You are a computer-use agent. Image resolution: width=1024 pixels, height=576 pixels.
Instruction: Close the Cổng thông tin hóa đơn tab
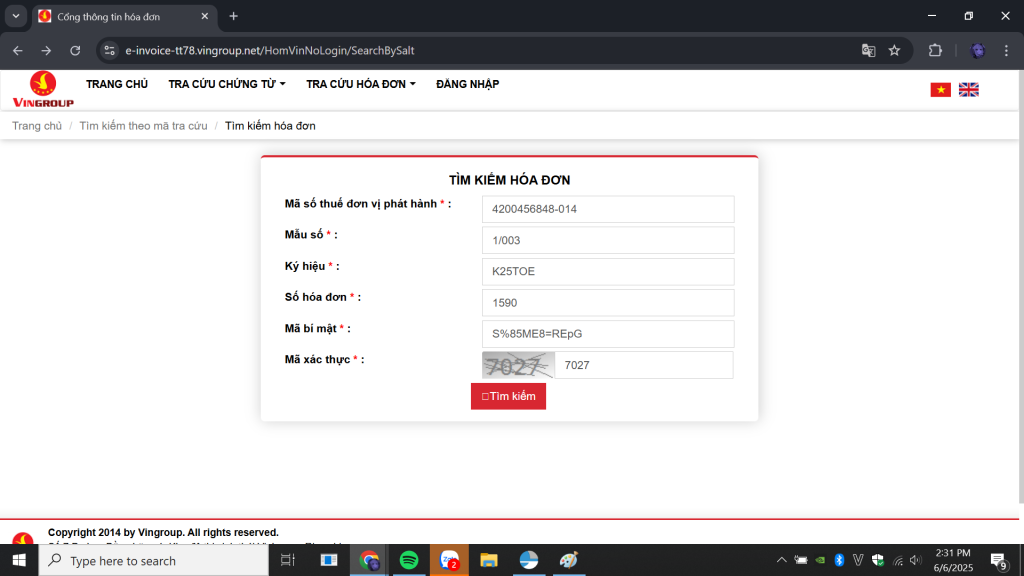click(x=204, y=16)
